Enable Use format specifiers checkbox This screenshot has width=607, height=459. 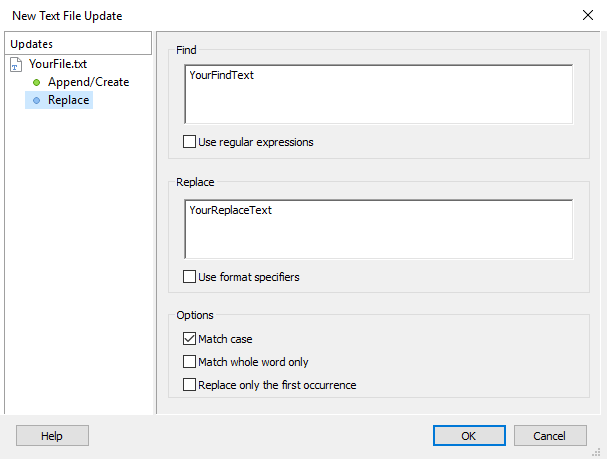189,277
